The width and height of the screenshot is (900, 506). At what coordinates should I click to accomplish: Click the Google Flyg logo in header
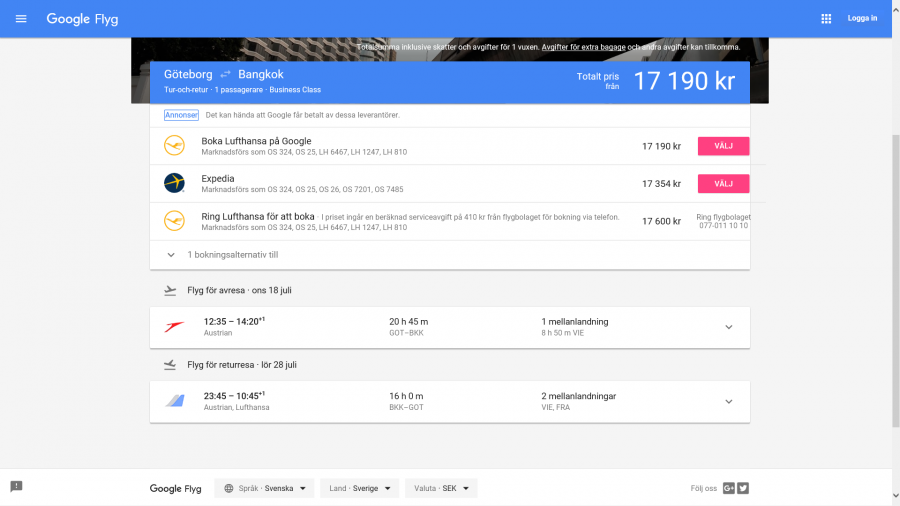click(x=83, y=19)
